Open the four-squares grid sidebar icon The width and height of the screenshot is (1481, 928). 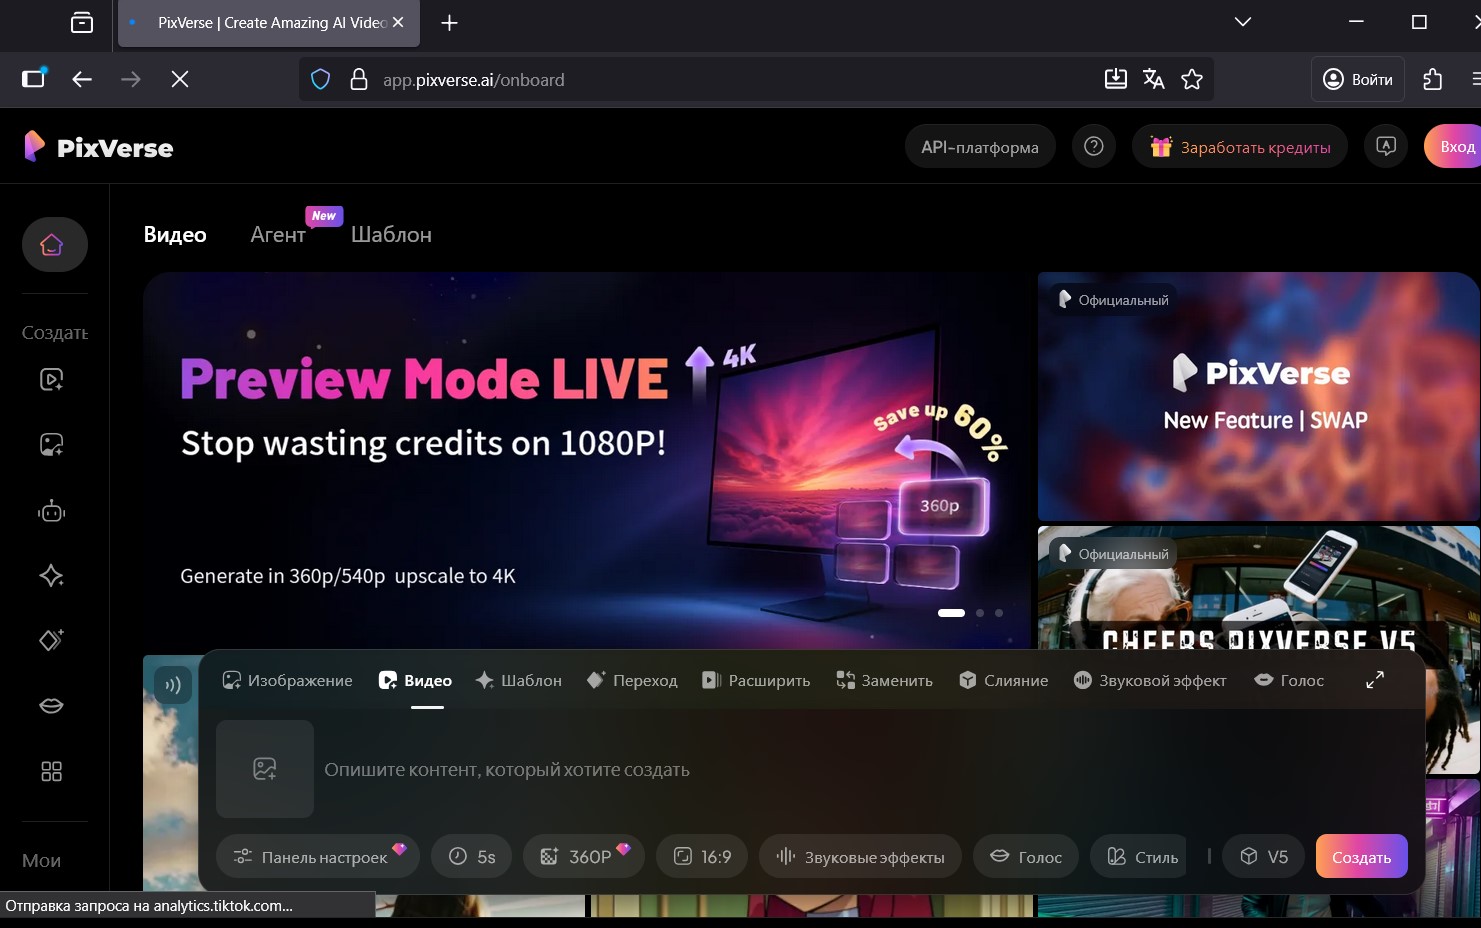click(x=51, y=771)
